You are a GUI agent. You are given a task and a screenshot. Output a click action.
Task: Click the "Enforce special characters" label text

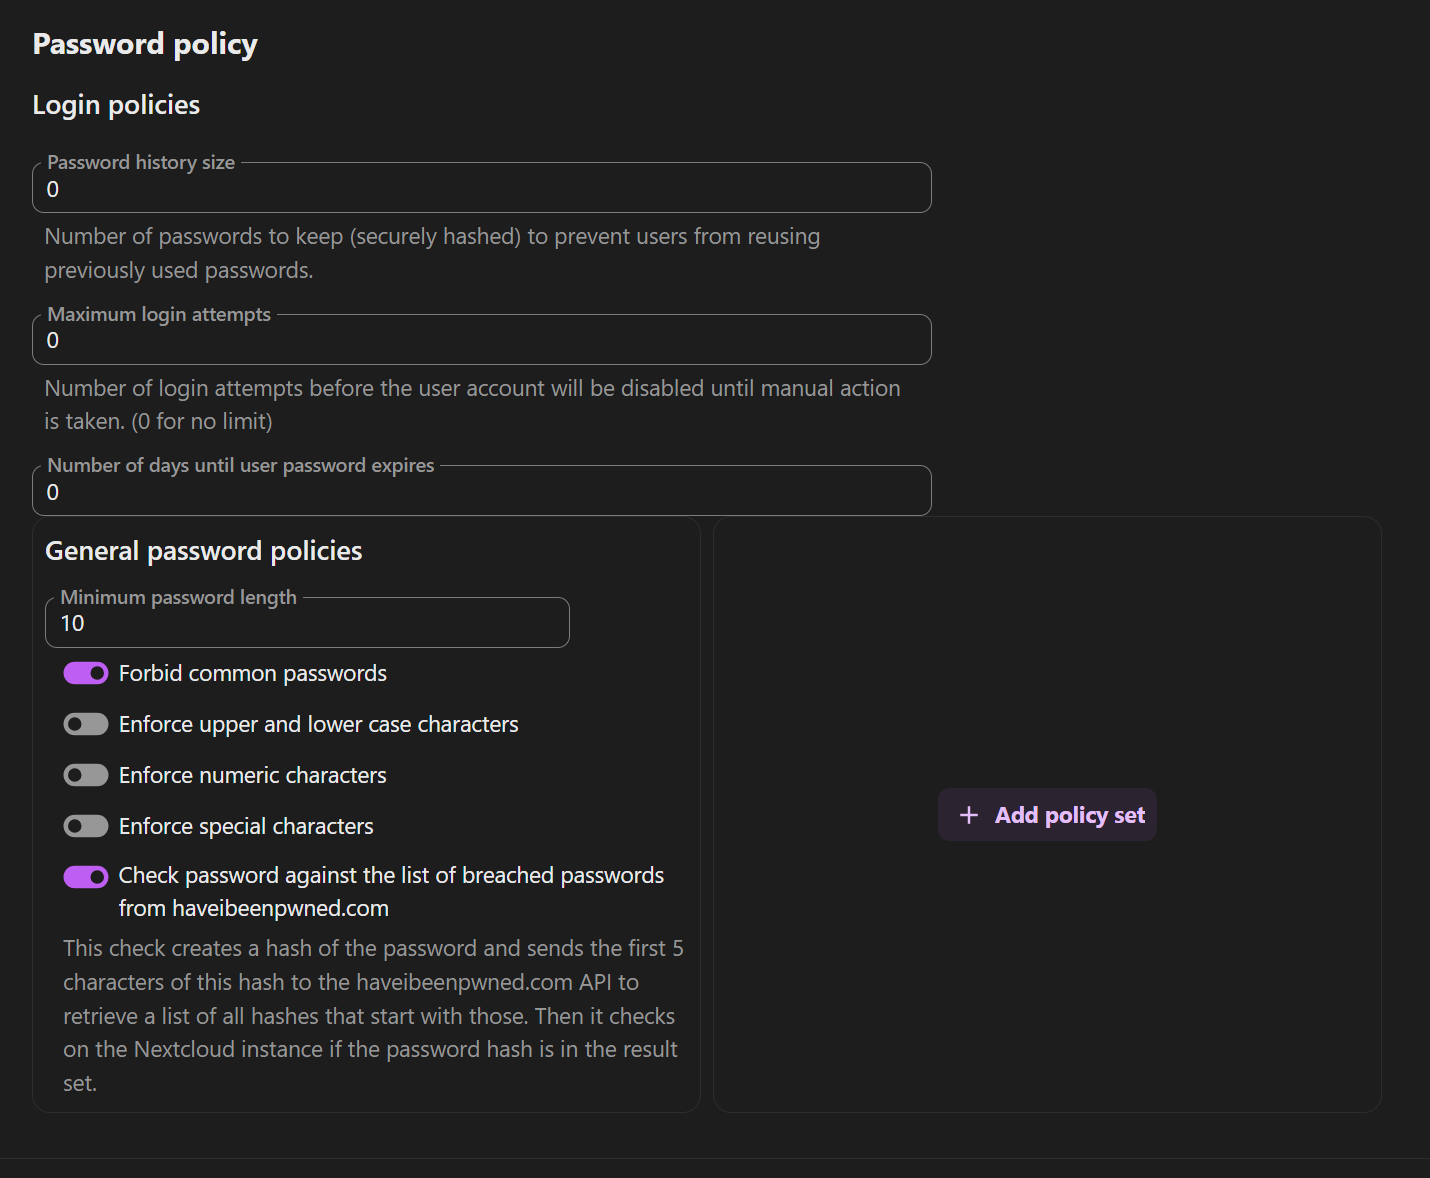point(246,826)
